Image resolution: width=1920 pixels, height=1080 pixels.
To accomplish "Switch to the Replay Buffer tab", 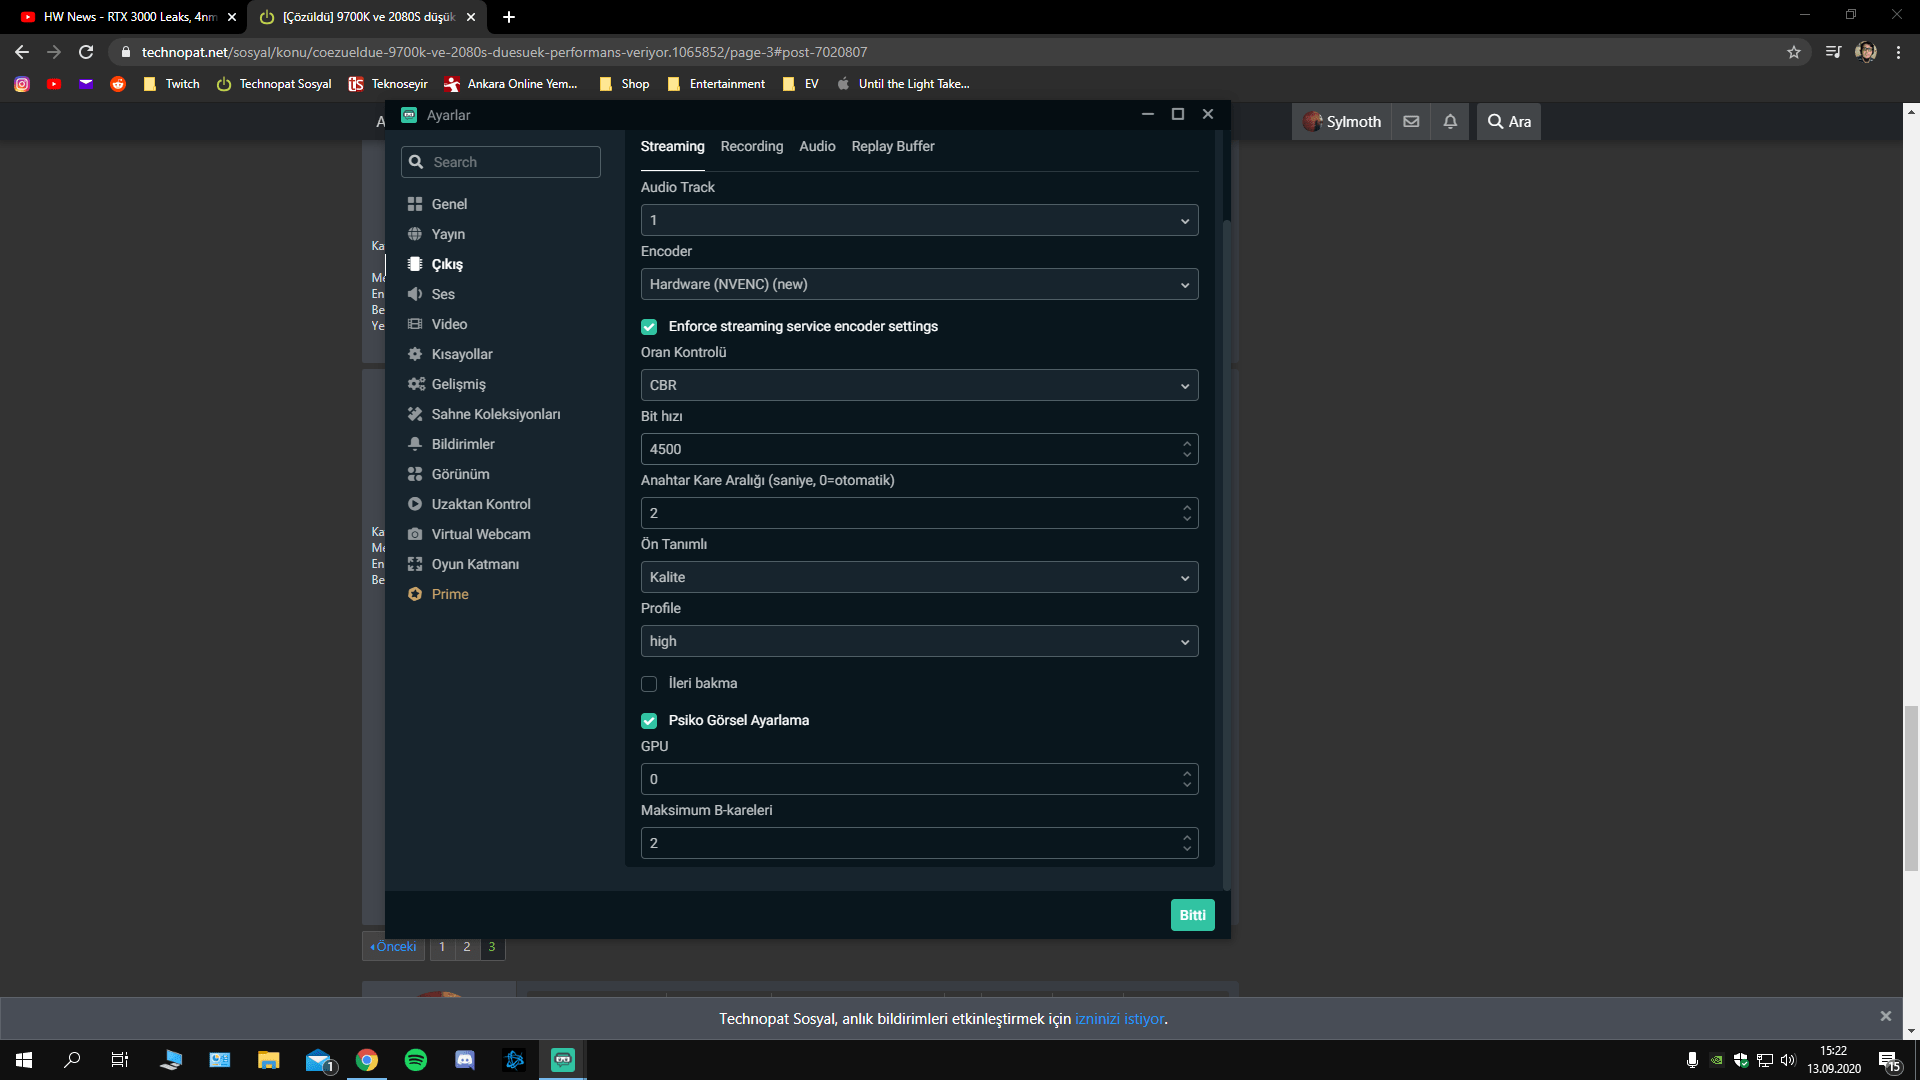I will pos(892,147).
